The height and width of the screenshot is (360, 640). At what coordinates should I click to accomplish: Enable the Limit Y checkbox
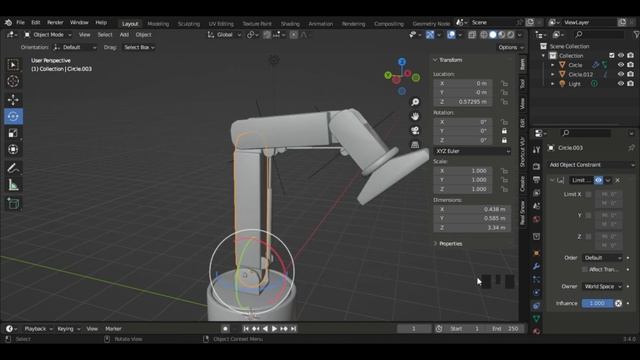(588, 215)
